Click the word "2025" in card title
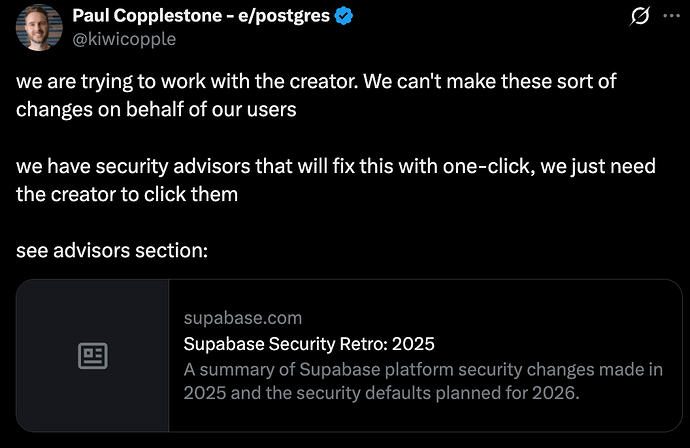Viewport: 690px width, 448px height. (x=414, y=345)
